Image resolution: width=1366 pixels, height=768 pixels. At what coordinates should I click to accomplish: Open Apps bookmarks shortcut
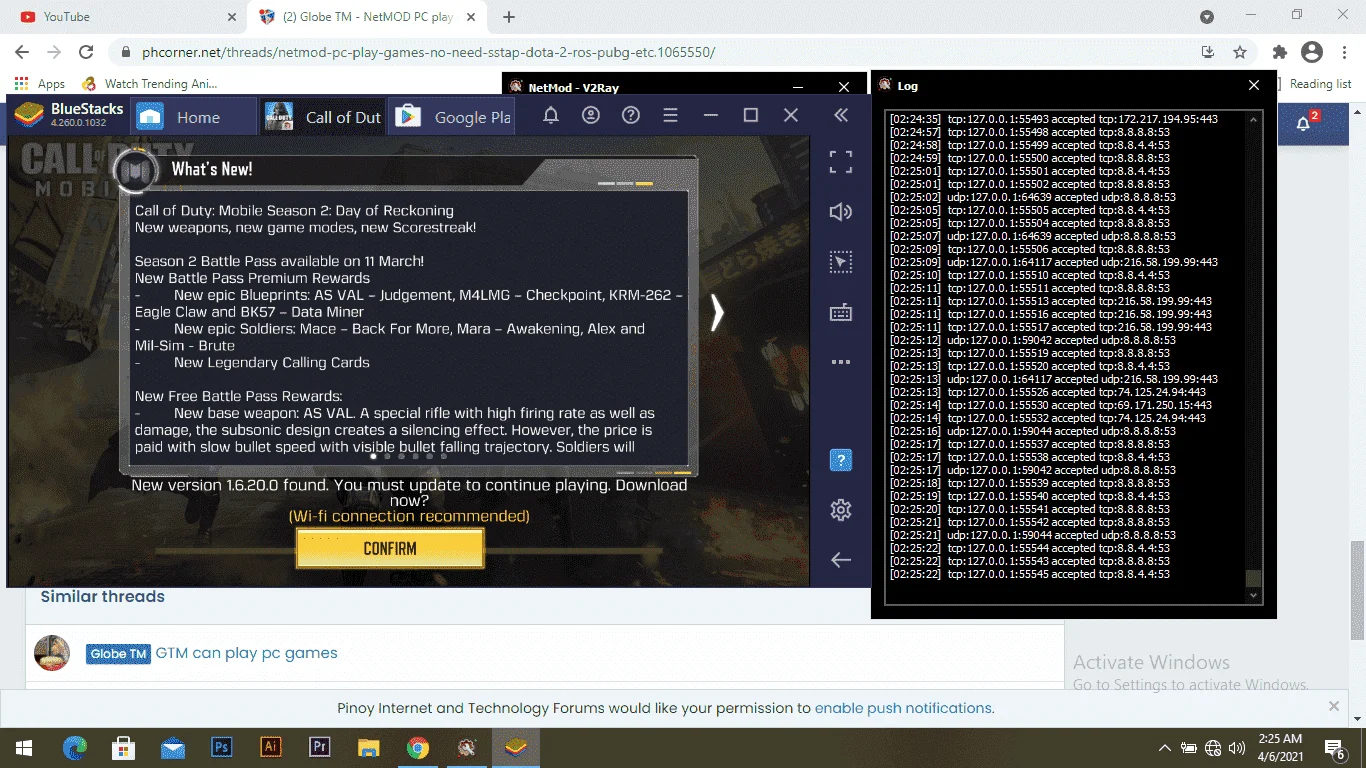[40, 84]
